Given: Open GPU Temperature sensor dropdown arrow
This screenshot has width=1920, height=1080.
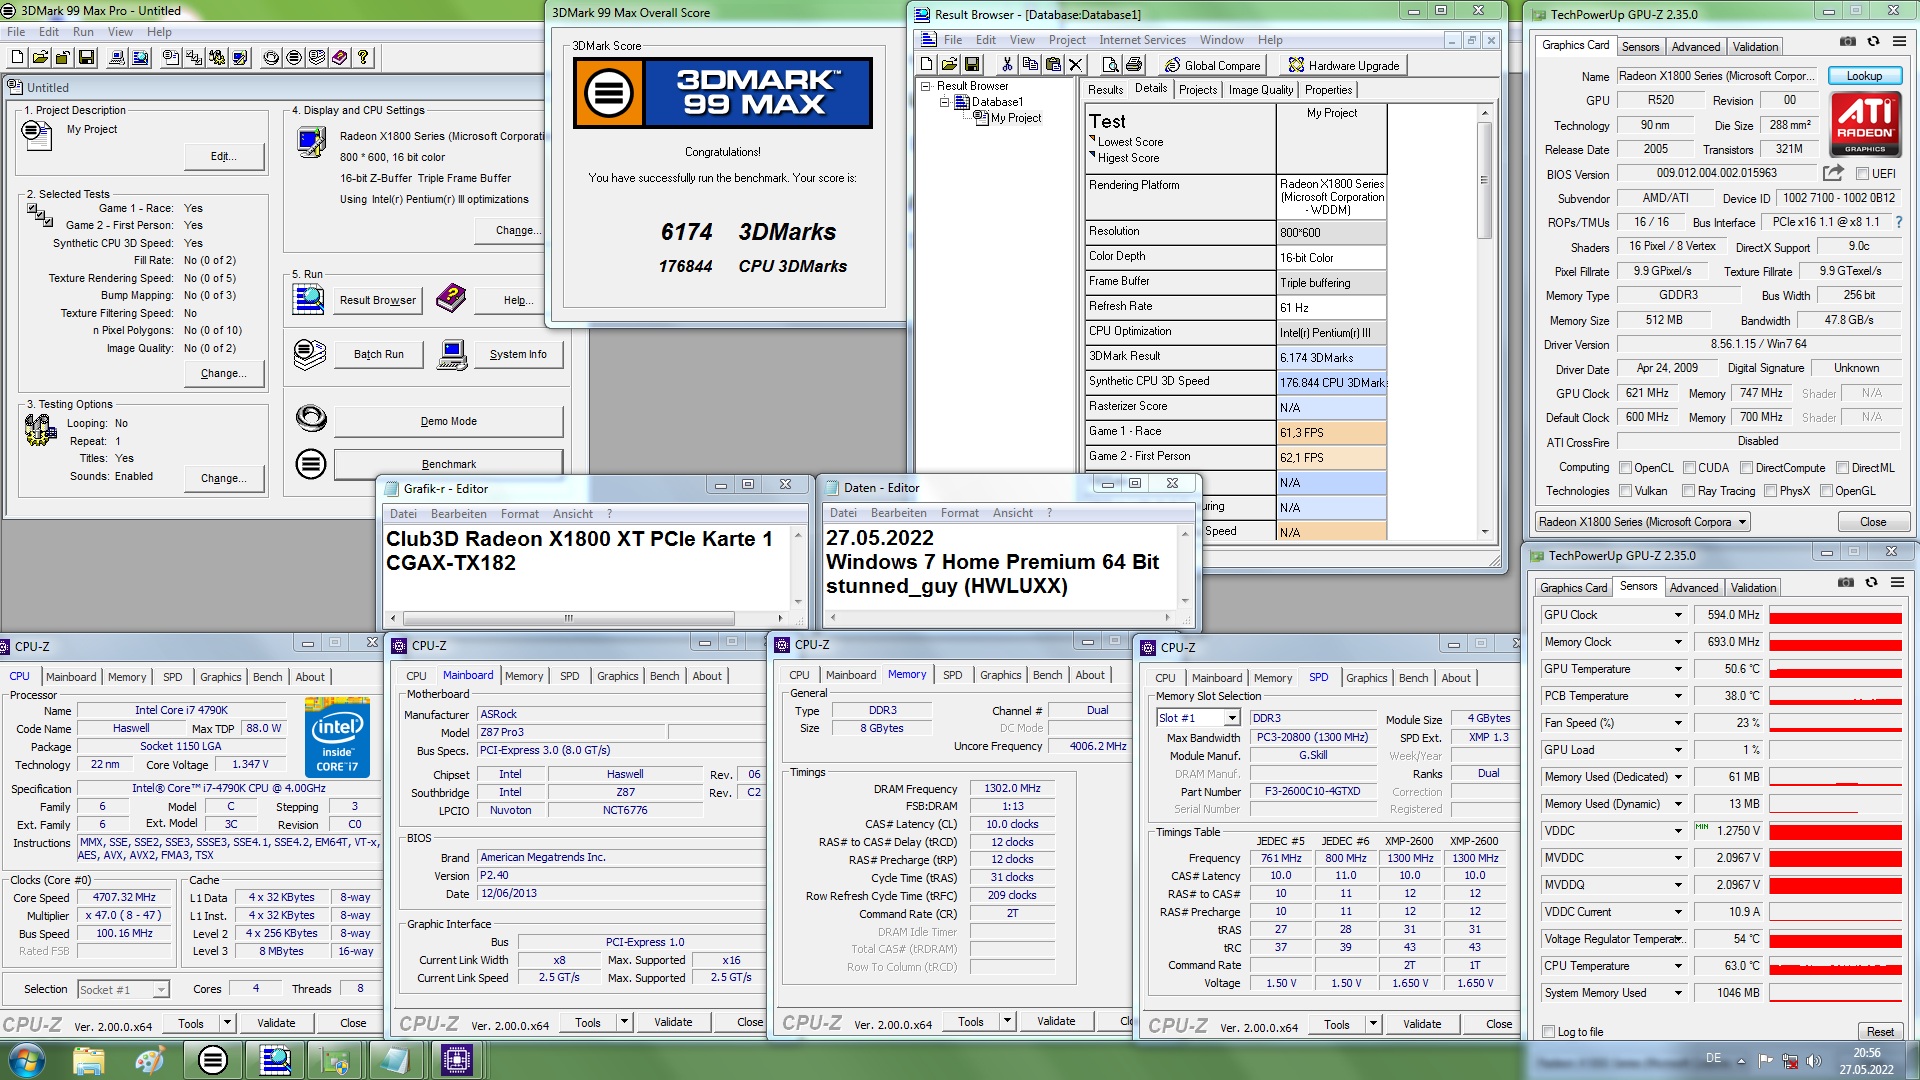Looking at the screenshot, I should pos(1678,669).
